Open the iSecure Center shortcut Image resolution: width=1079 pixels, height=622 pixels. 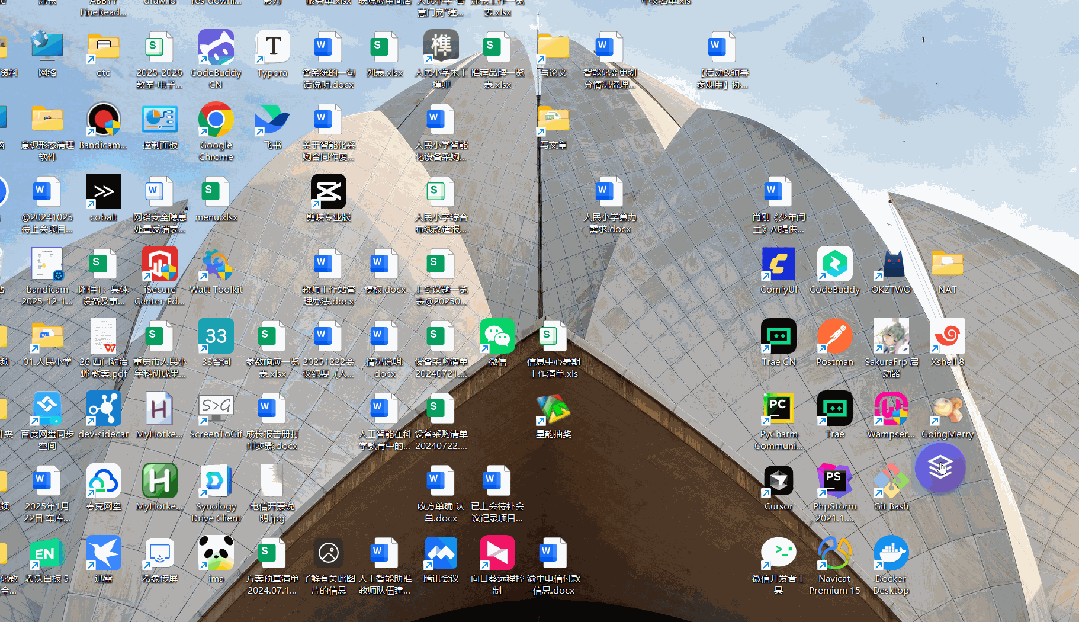(x=160, y=265)
